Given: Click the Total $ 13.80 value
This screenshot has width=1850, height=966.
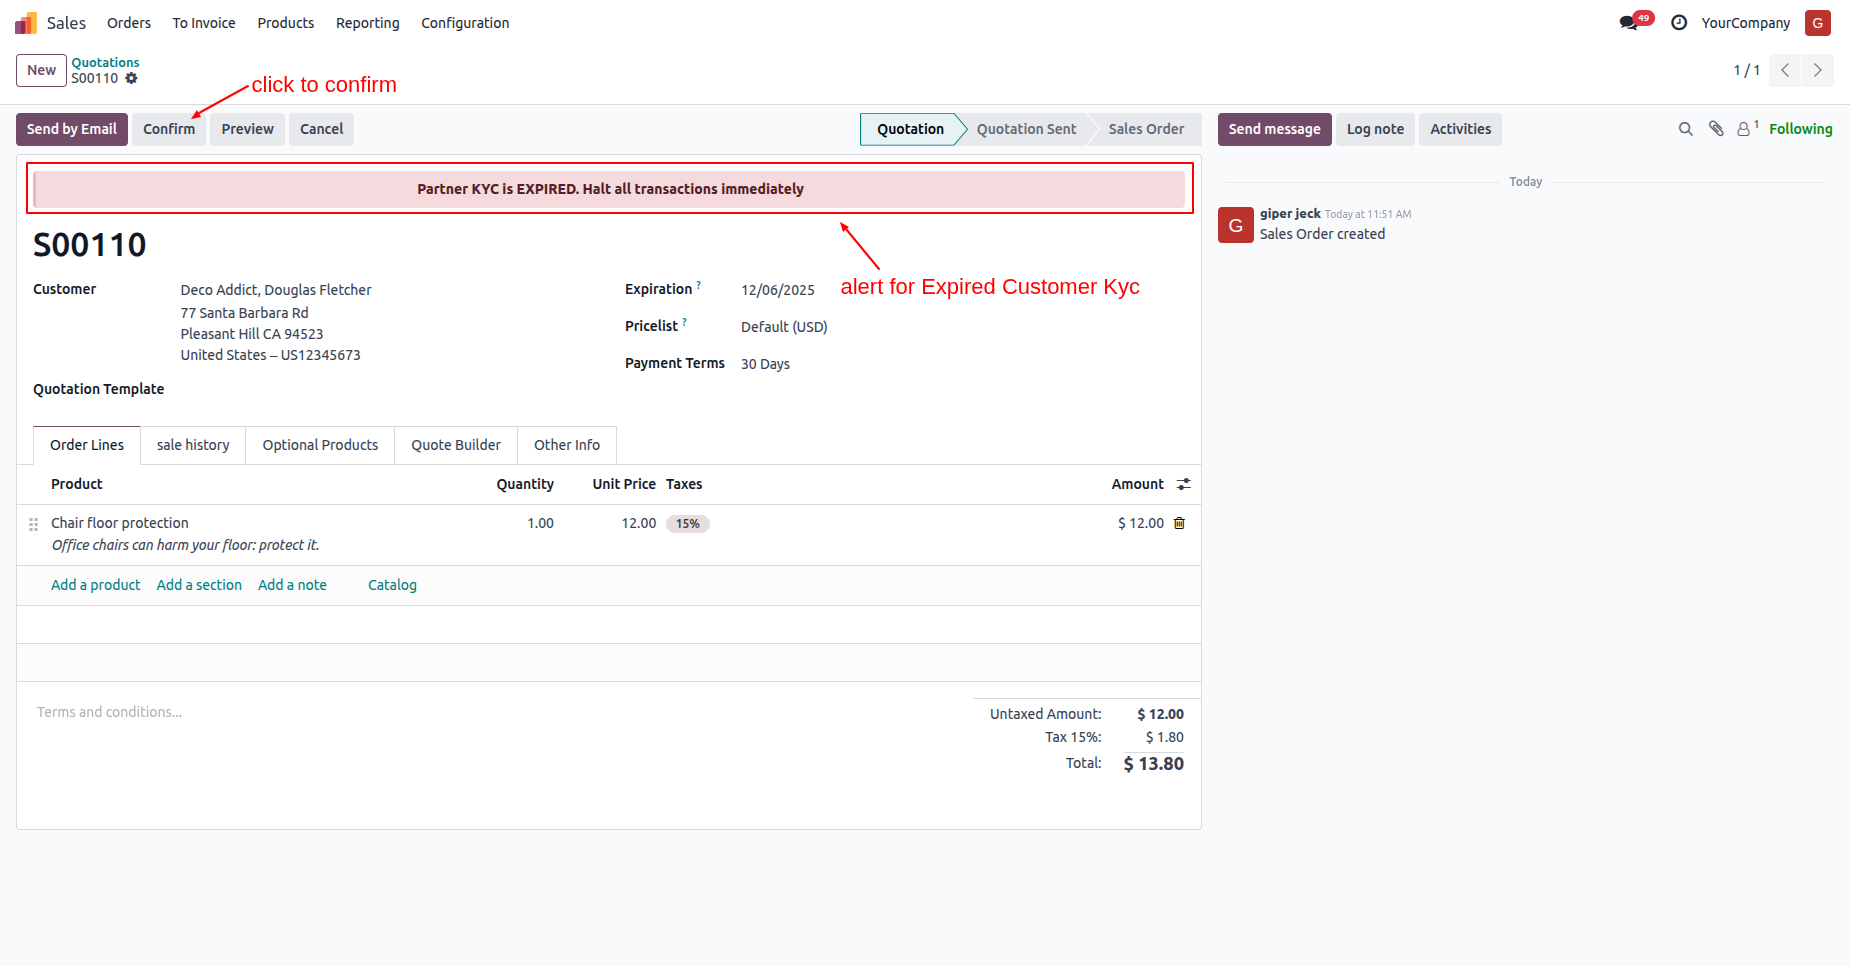Looking at the screenshot, I should click(x=1154, y=764).
